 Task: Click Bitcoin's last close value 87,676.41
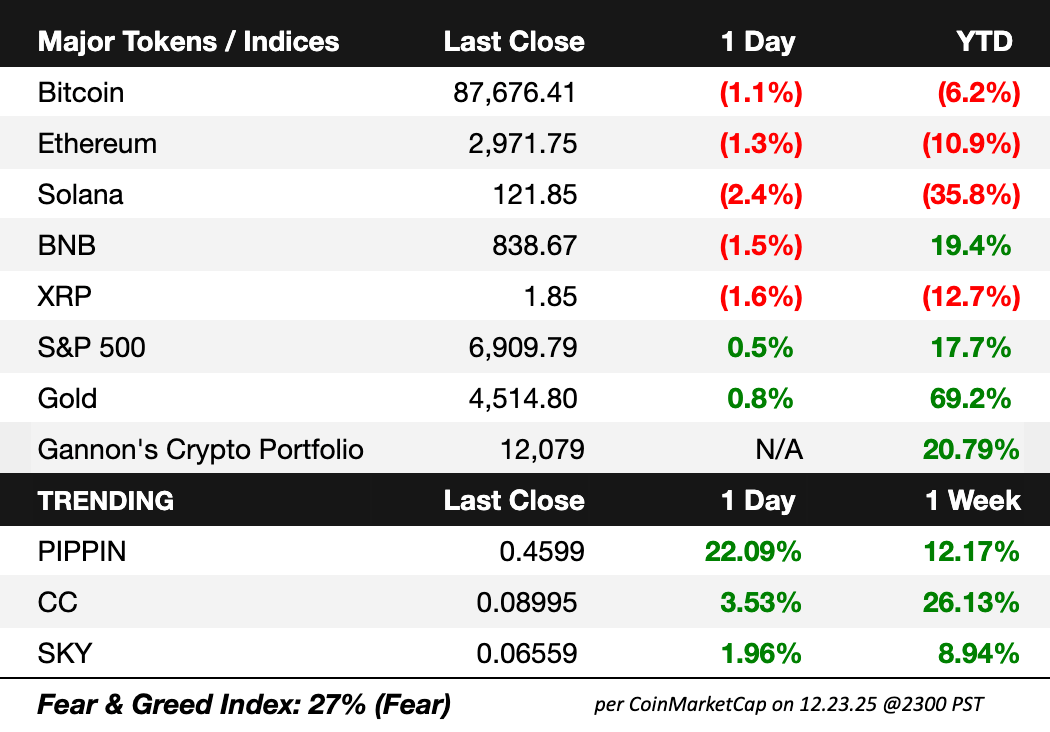pos(514,93)
